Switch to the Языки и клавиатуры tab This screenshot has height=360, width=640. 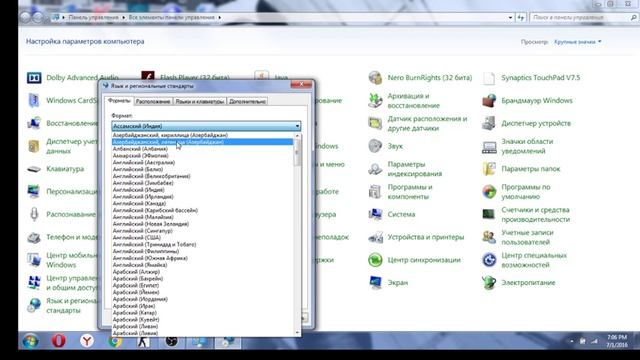tap(200, 101)
